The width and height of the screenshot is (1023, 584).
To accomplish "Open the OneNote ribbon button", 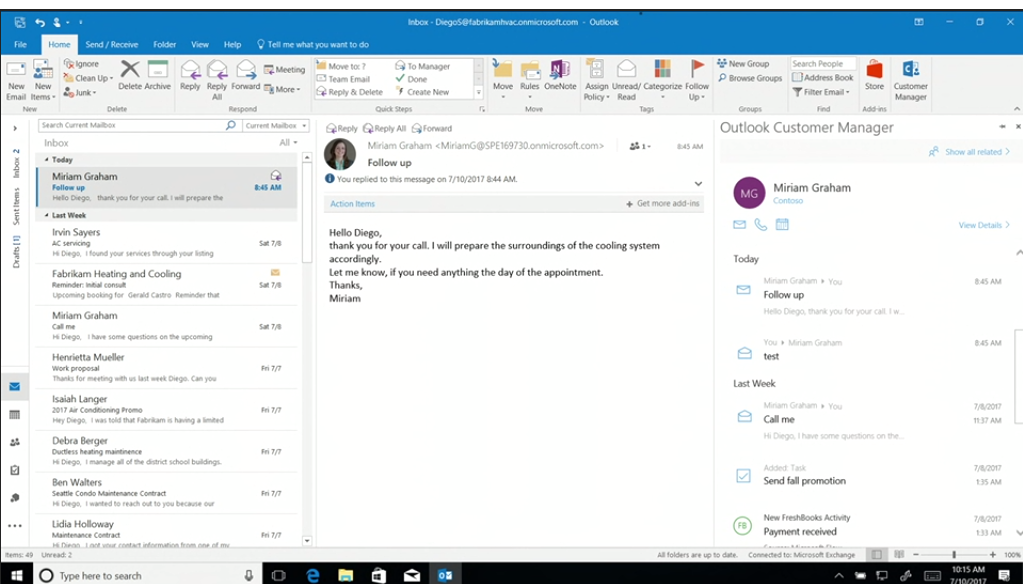I will tap(560, 76).
